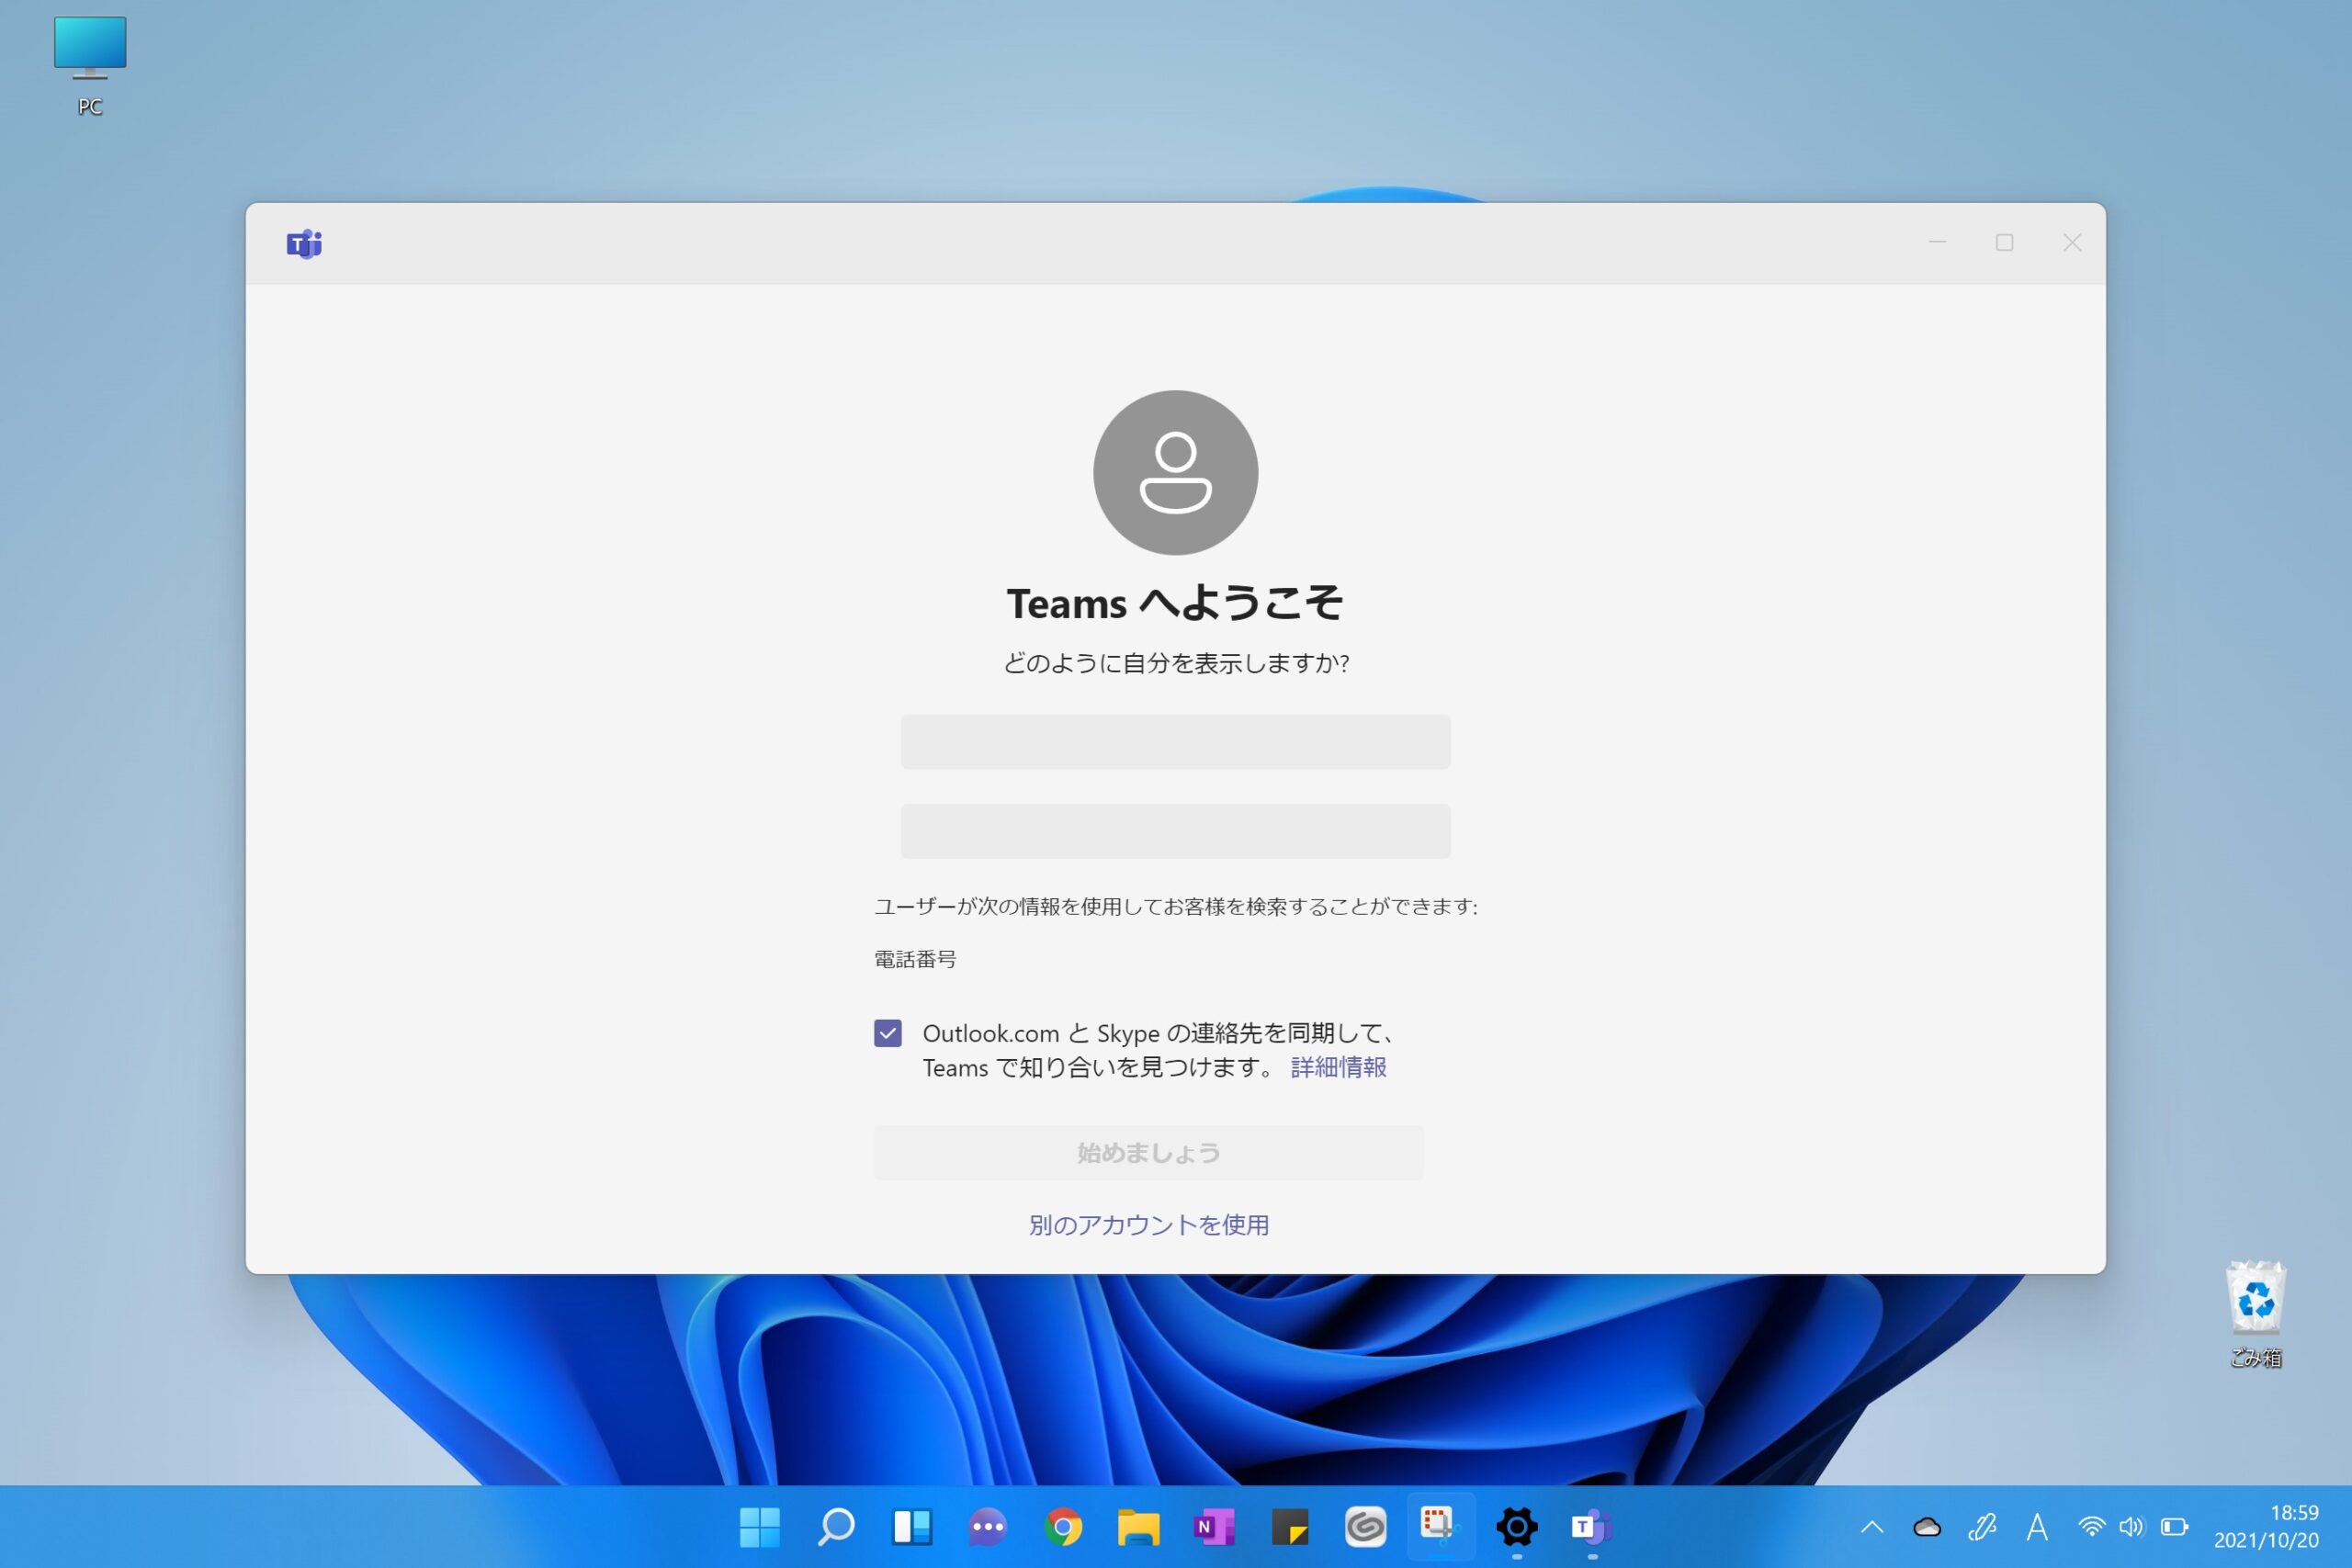The width and height of the screenshot is (2352, 1568).
Task: Open OneDrive cloud tray icon
Action: [x=1927, y=1527]
